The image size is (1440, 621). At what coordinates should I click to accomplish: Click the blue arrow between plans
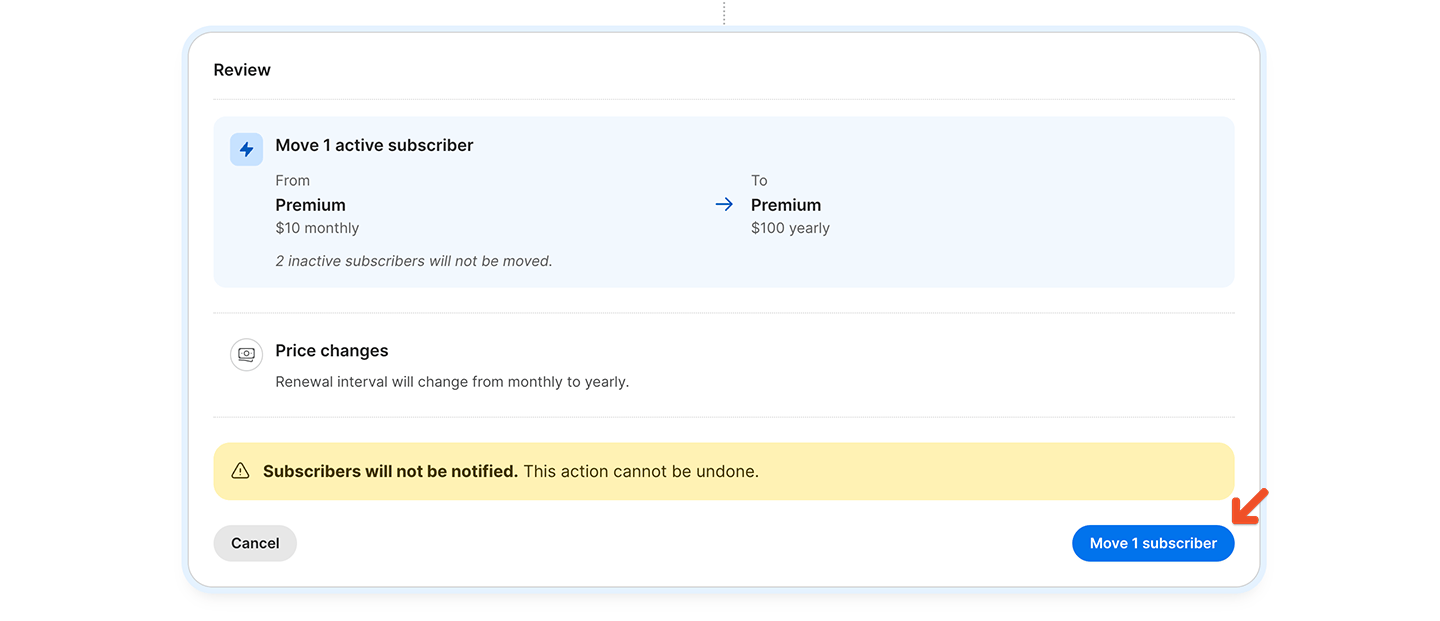click(725, 204)
